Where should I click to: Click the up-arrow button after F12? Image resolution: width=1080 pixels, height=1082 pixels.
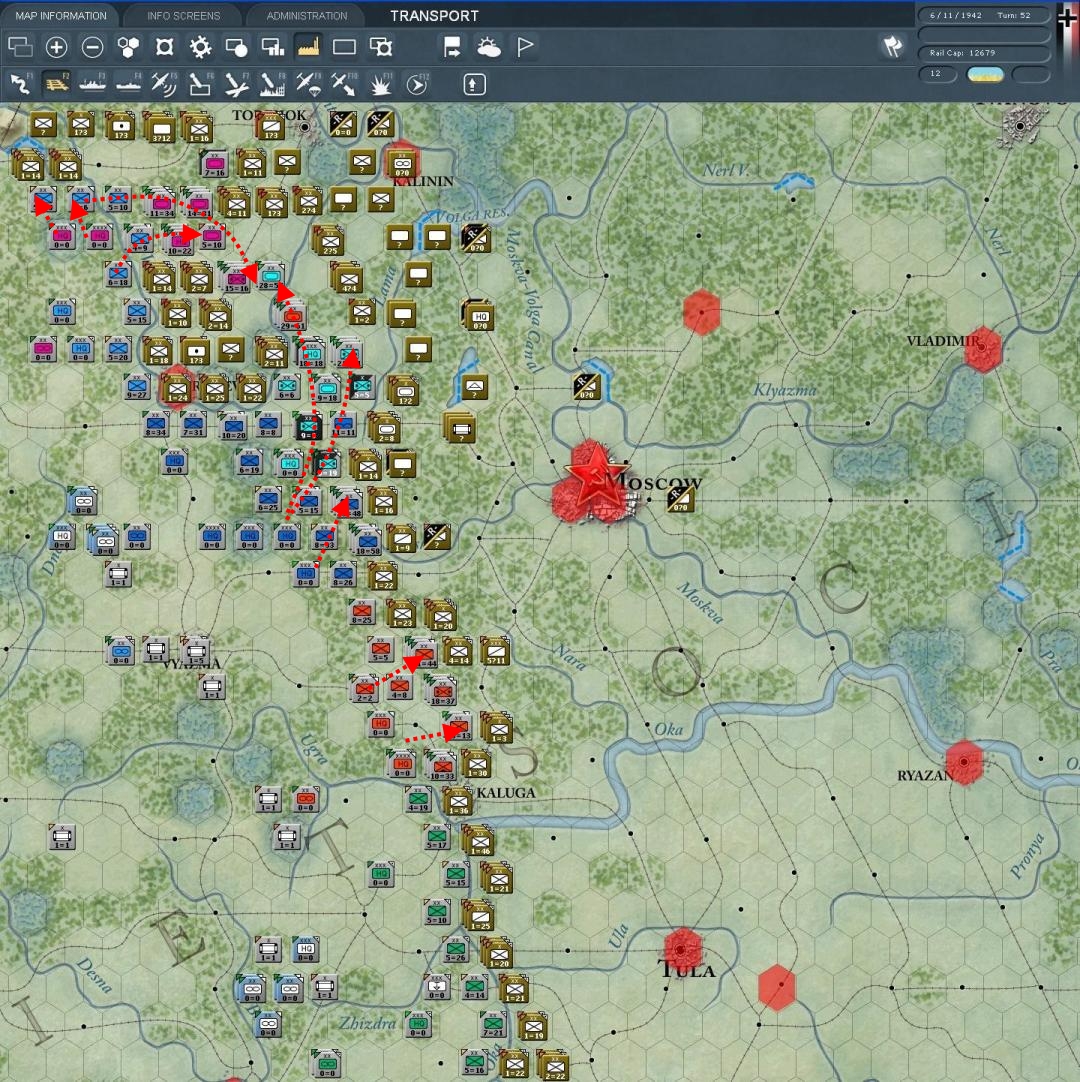[474, 85]
